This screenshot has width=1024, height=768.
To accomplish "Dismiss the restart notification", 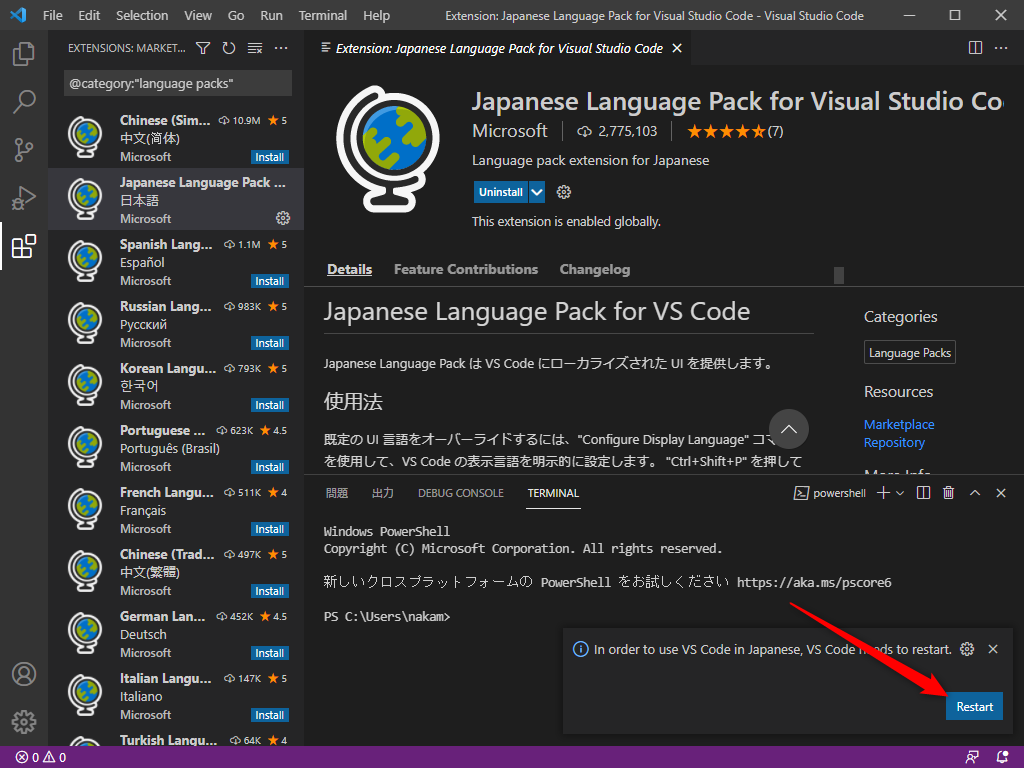I will (x=993, y=649).
